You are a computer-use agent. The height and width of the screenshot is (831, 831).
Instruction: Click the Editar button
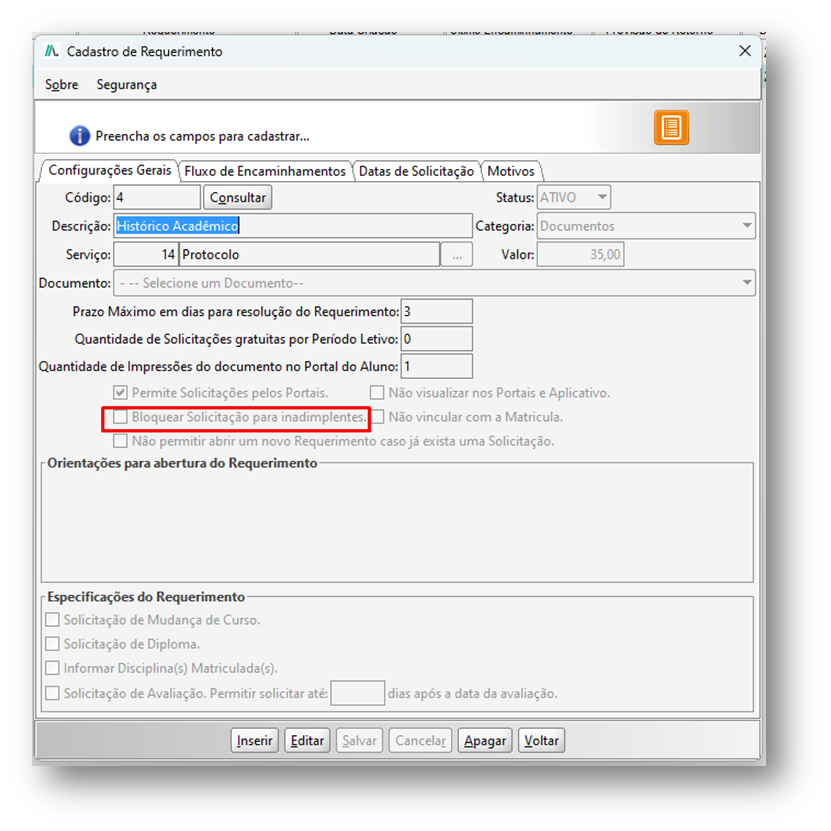pos(307,740)
